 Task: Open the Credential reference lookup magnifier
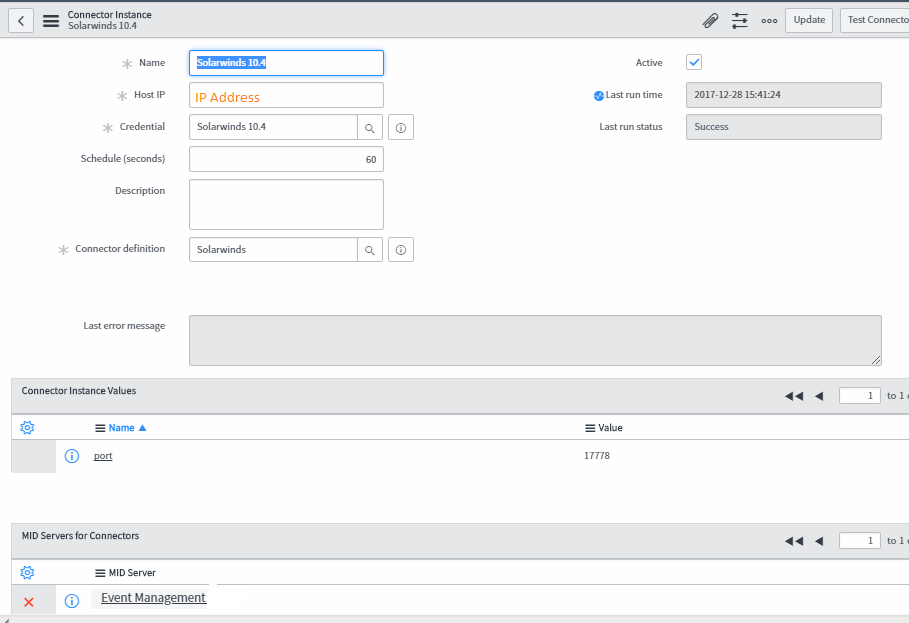point(369,127)
